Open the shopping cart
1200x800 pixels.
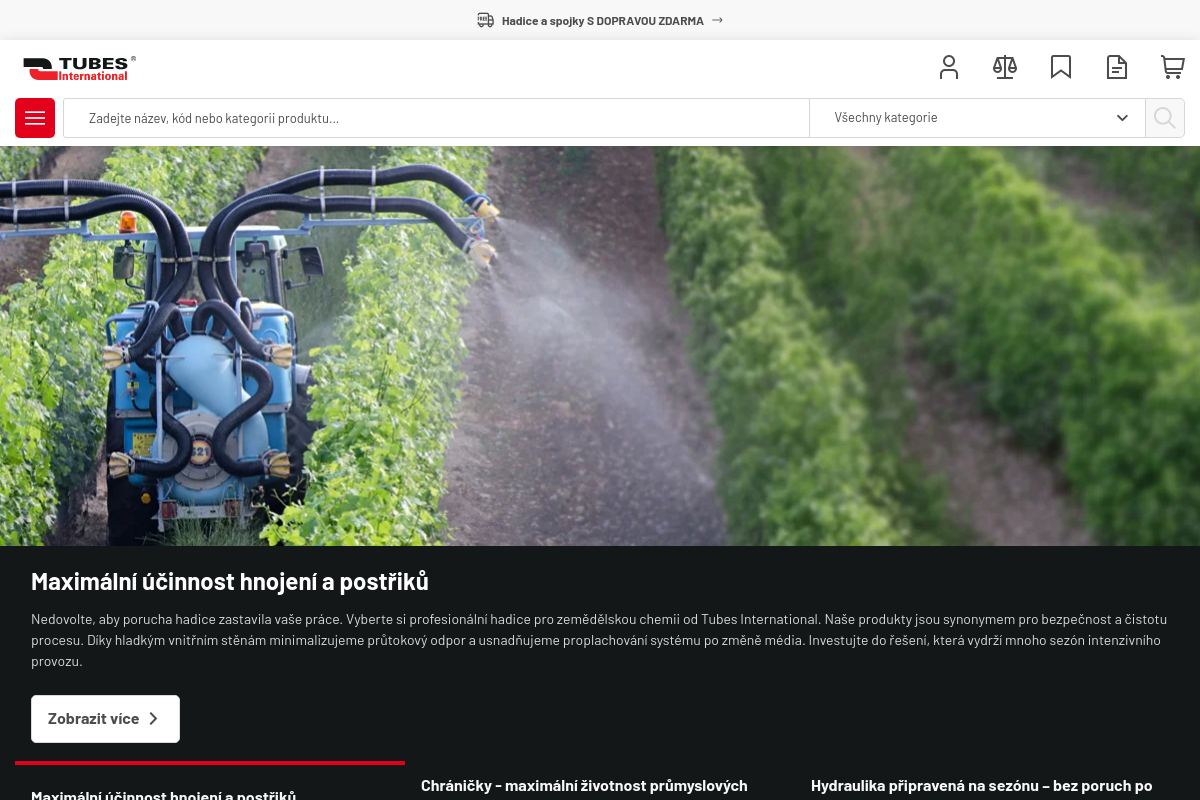click(1172, 67)
